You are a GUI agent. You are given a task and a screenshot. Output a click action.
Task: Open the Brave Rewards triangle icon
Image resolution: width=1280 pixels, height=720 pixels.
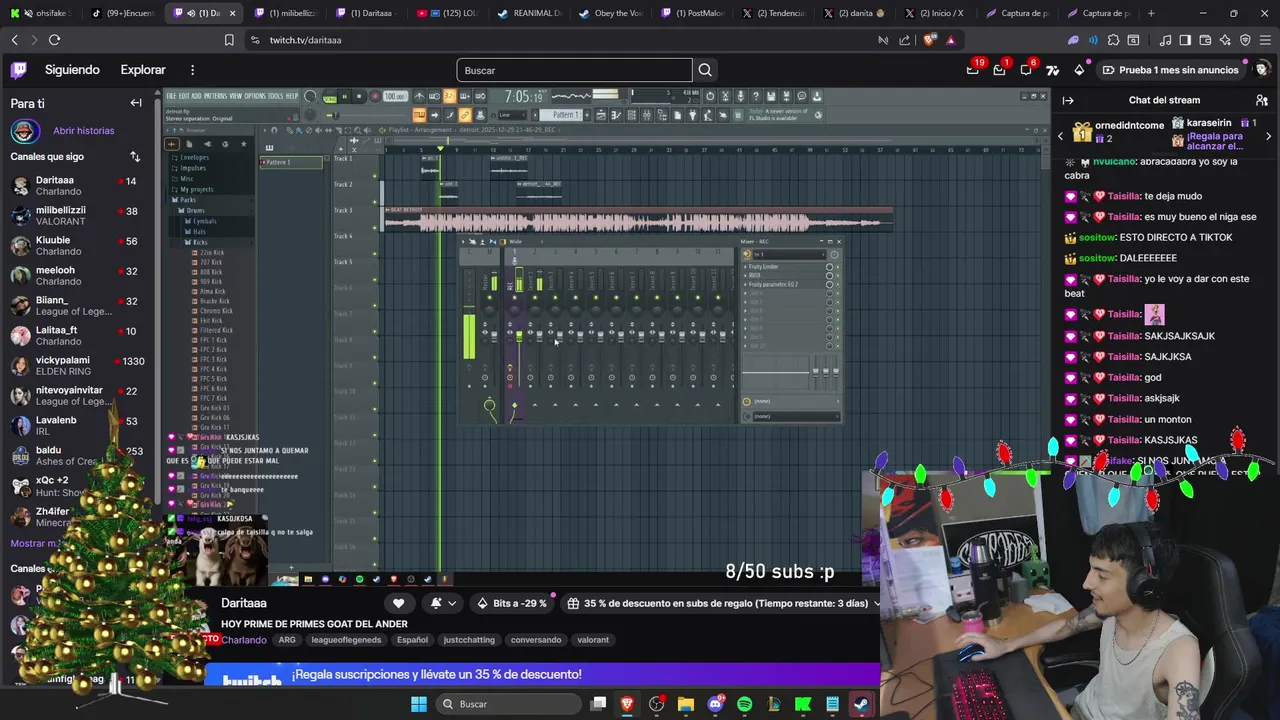tap(950, 40)
